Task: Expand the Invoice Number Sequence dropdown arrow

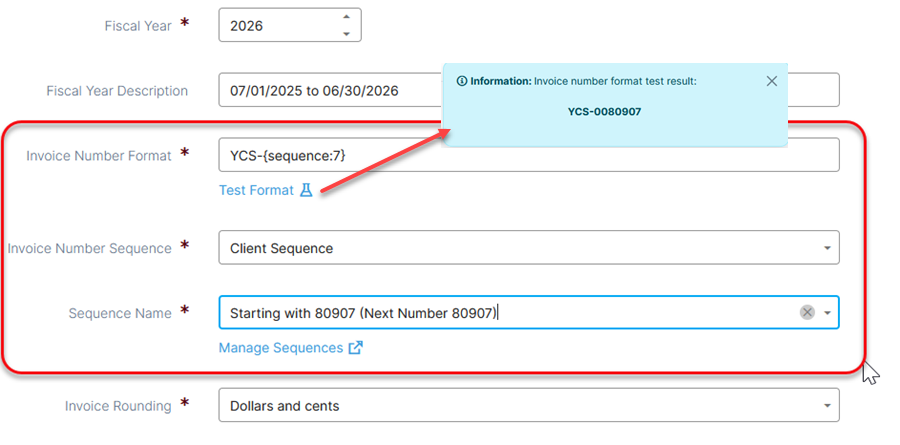Action: click(827, 248)
